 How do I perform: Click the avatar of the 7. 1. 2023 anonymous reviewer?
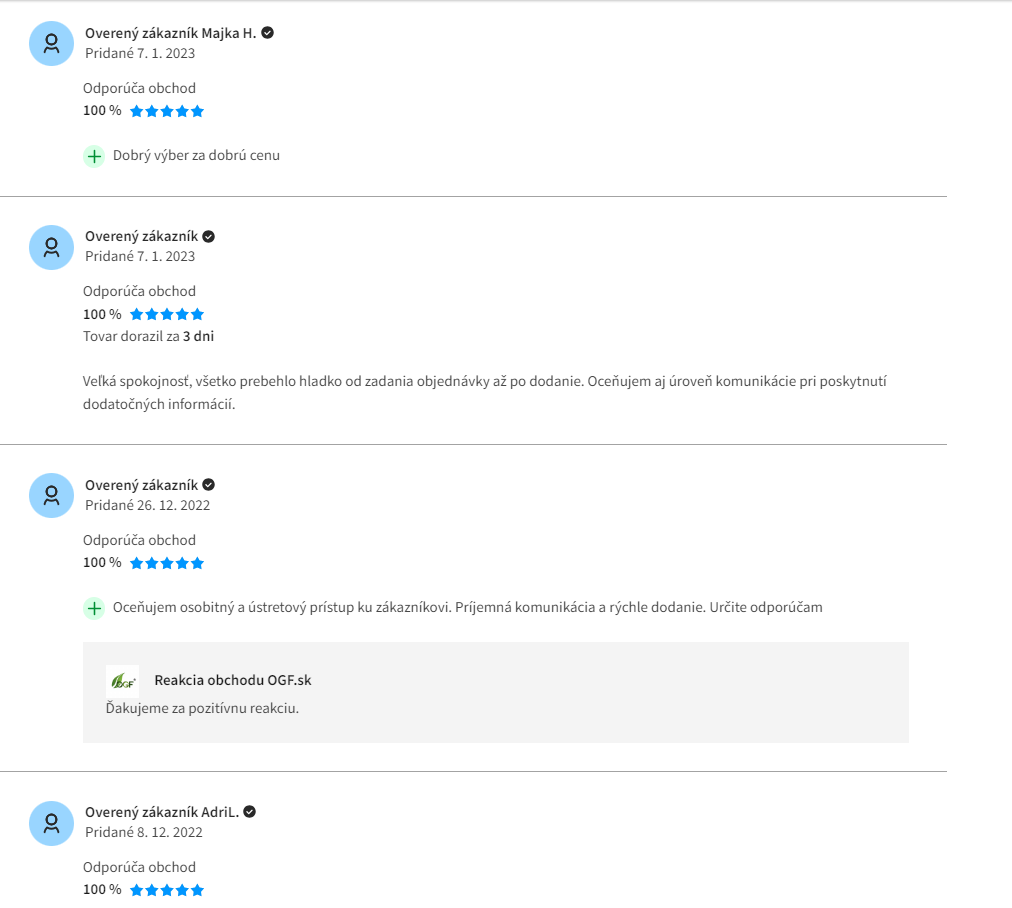click(51, 247)
